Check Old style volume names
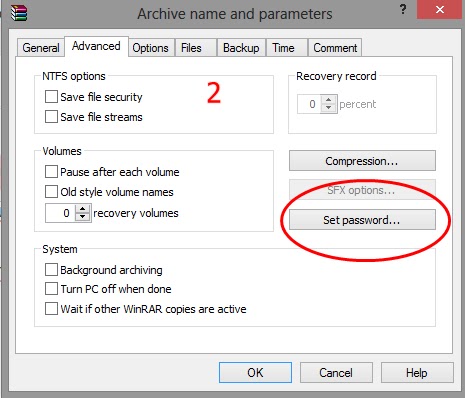The width and height of the screenshot is (465, 398). [51, 192]
